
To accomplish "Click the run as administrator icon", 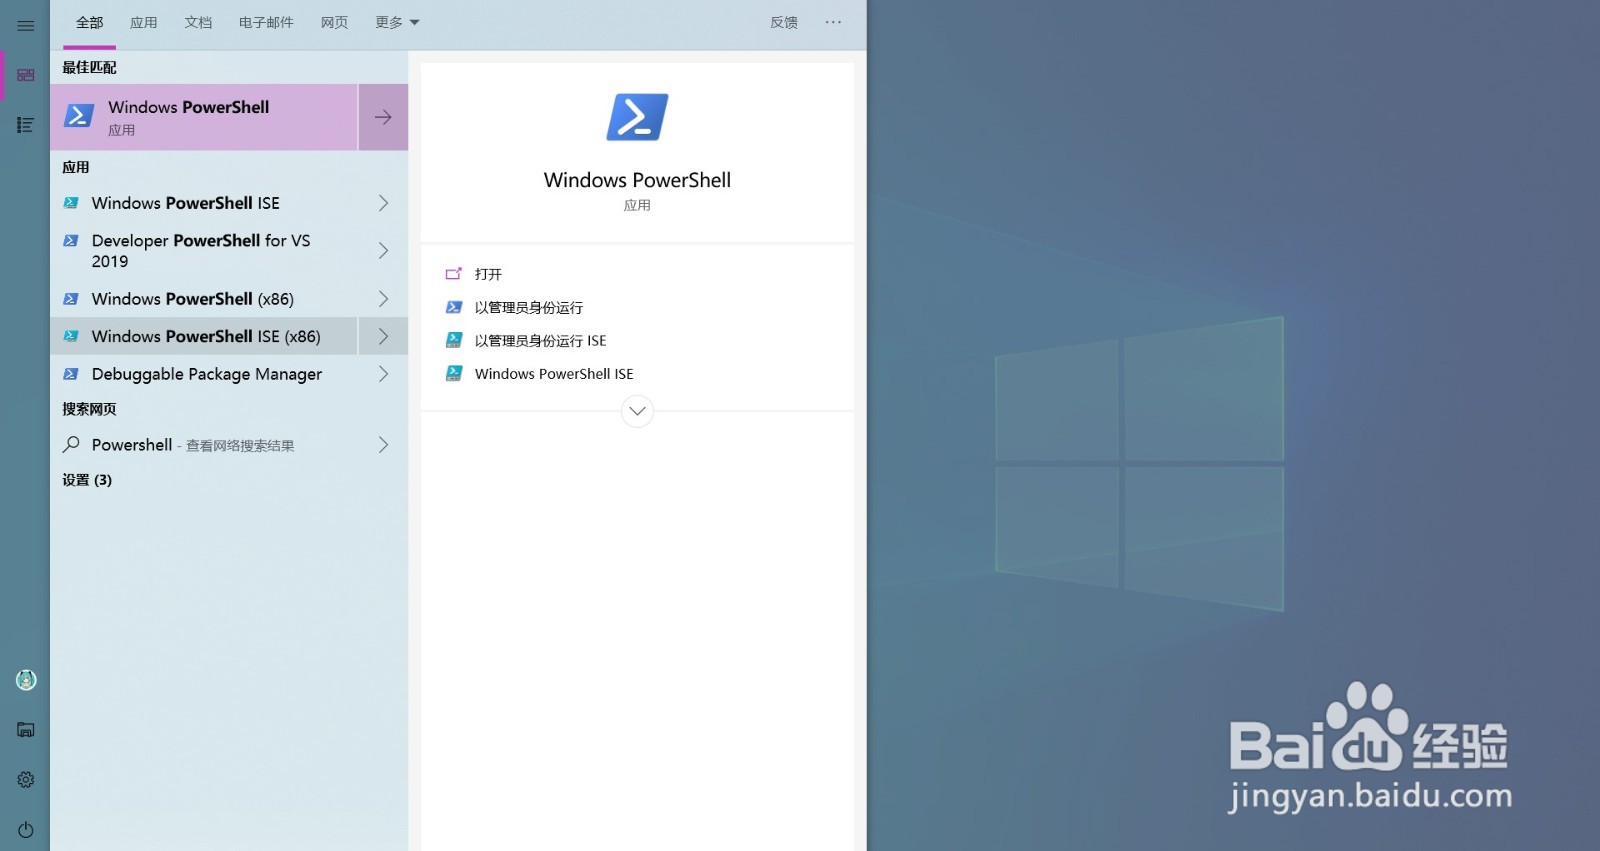I will click(454, 307).
